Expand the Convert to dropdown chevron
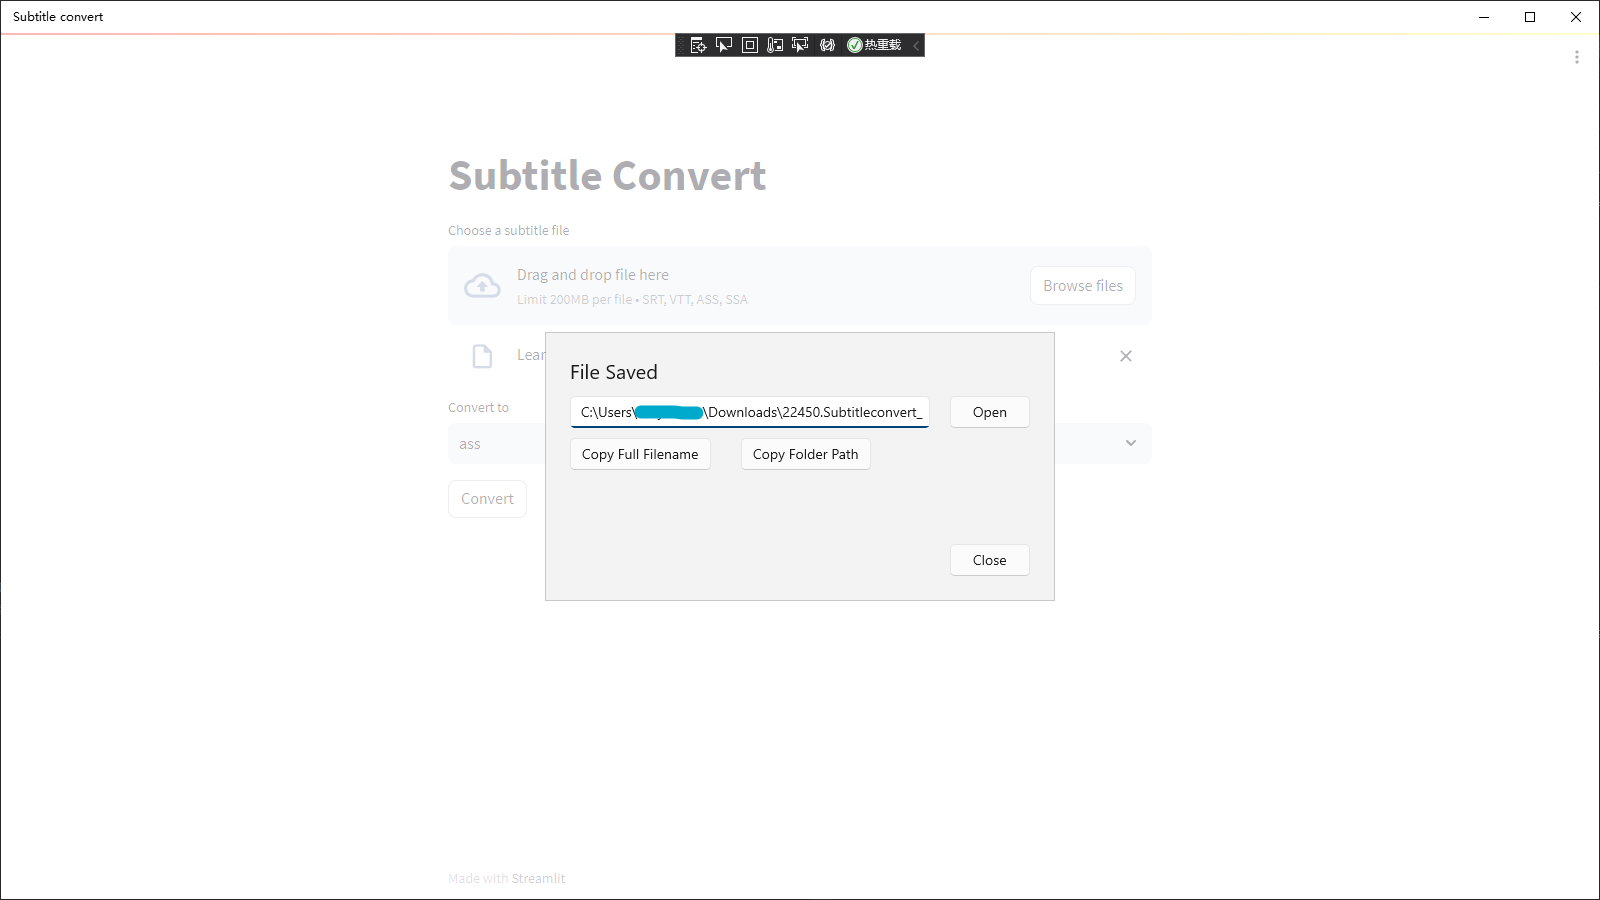Image resolution: width=1600 pixels, height=900 pixels. click(1131, 443)
